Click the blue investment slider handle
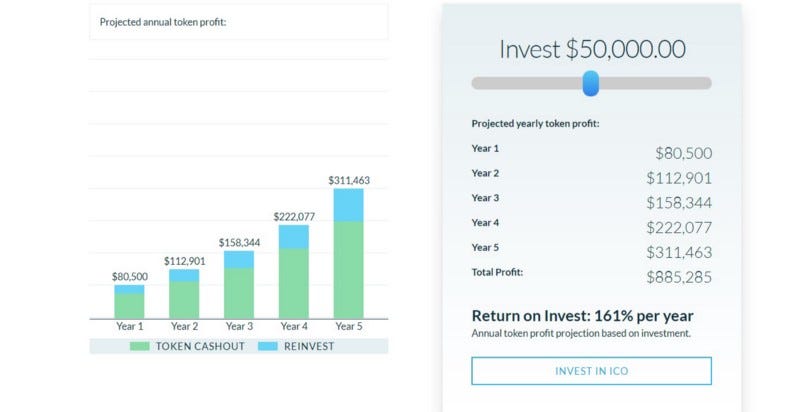800x412 pixels. pyautogui.click(x=591, y=83)
